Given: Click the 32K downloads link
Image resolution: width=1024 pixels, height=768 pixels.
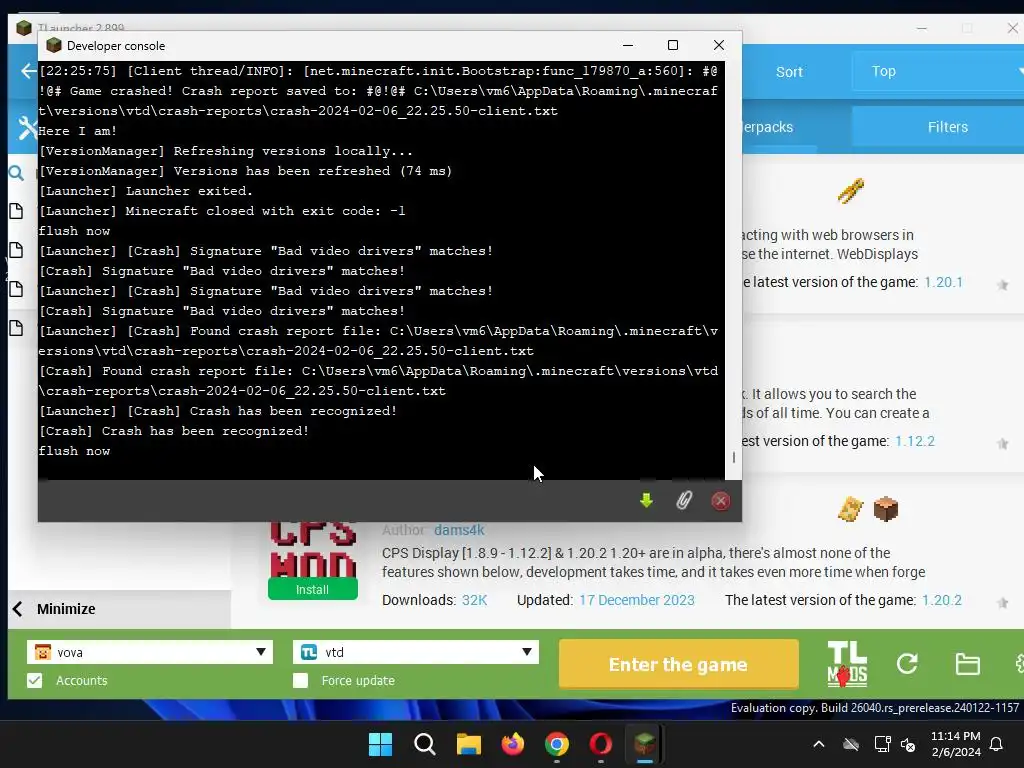Looking at the screenshot, I should coord(475,600).
